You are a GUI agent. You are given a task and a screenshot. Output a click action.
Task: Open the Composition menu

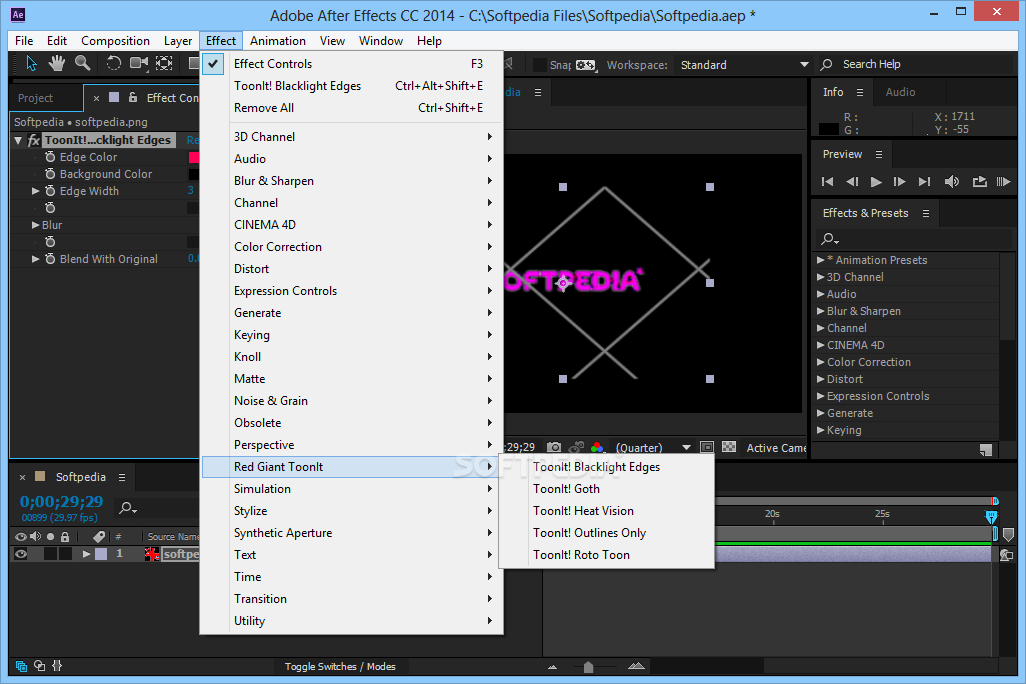pyautogui.click(x=115, y=41)
